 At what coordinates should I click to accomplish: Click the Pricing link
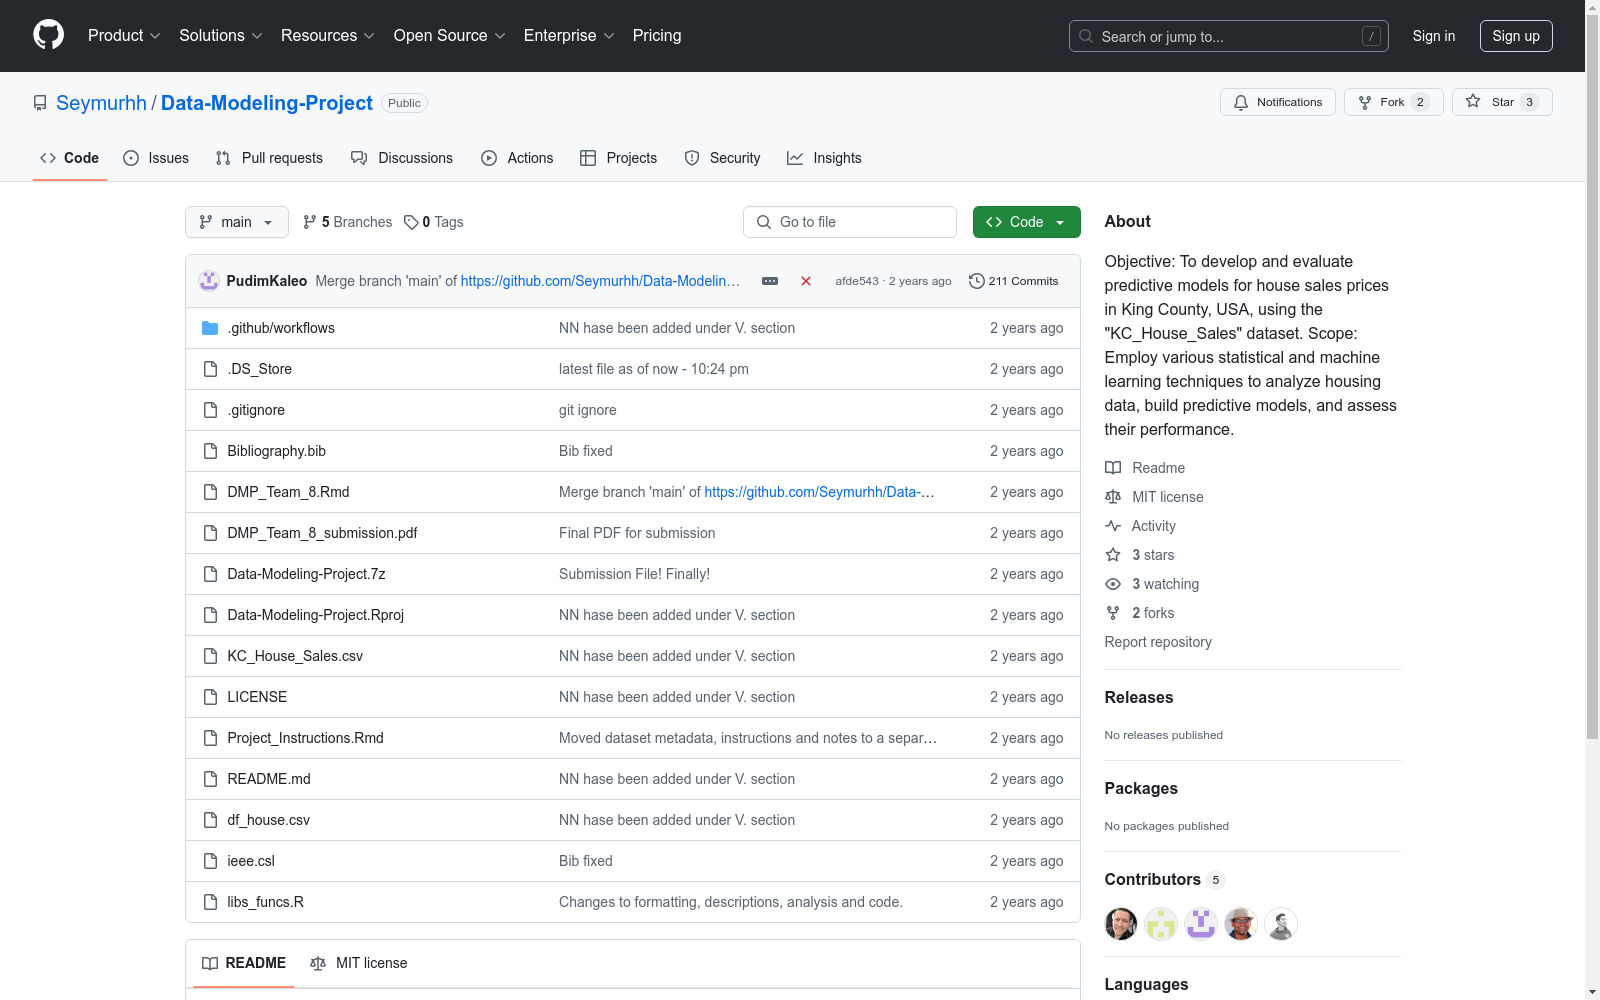[x=657, y=36]
